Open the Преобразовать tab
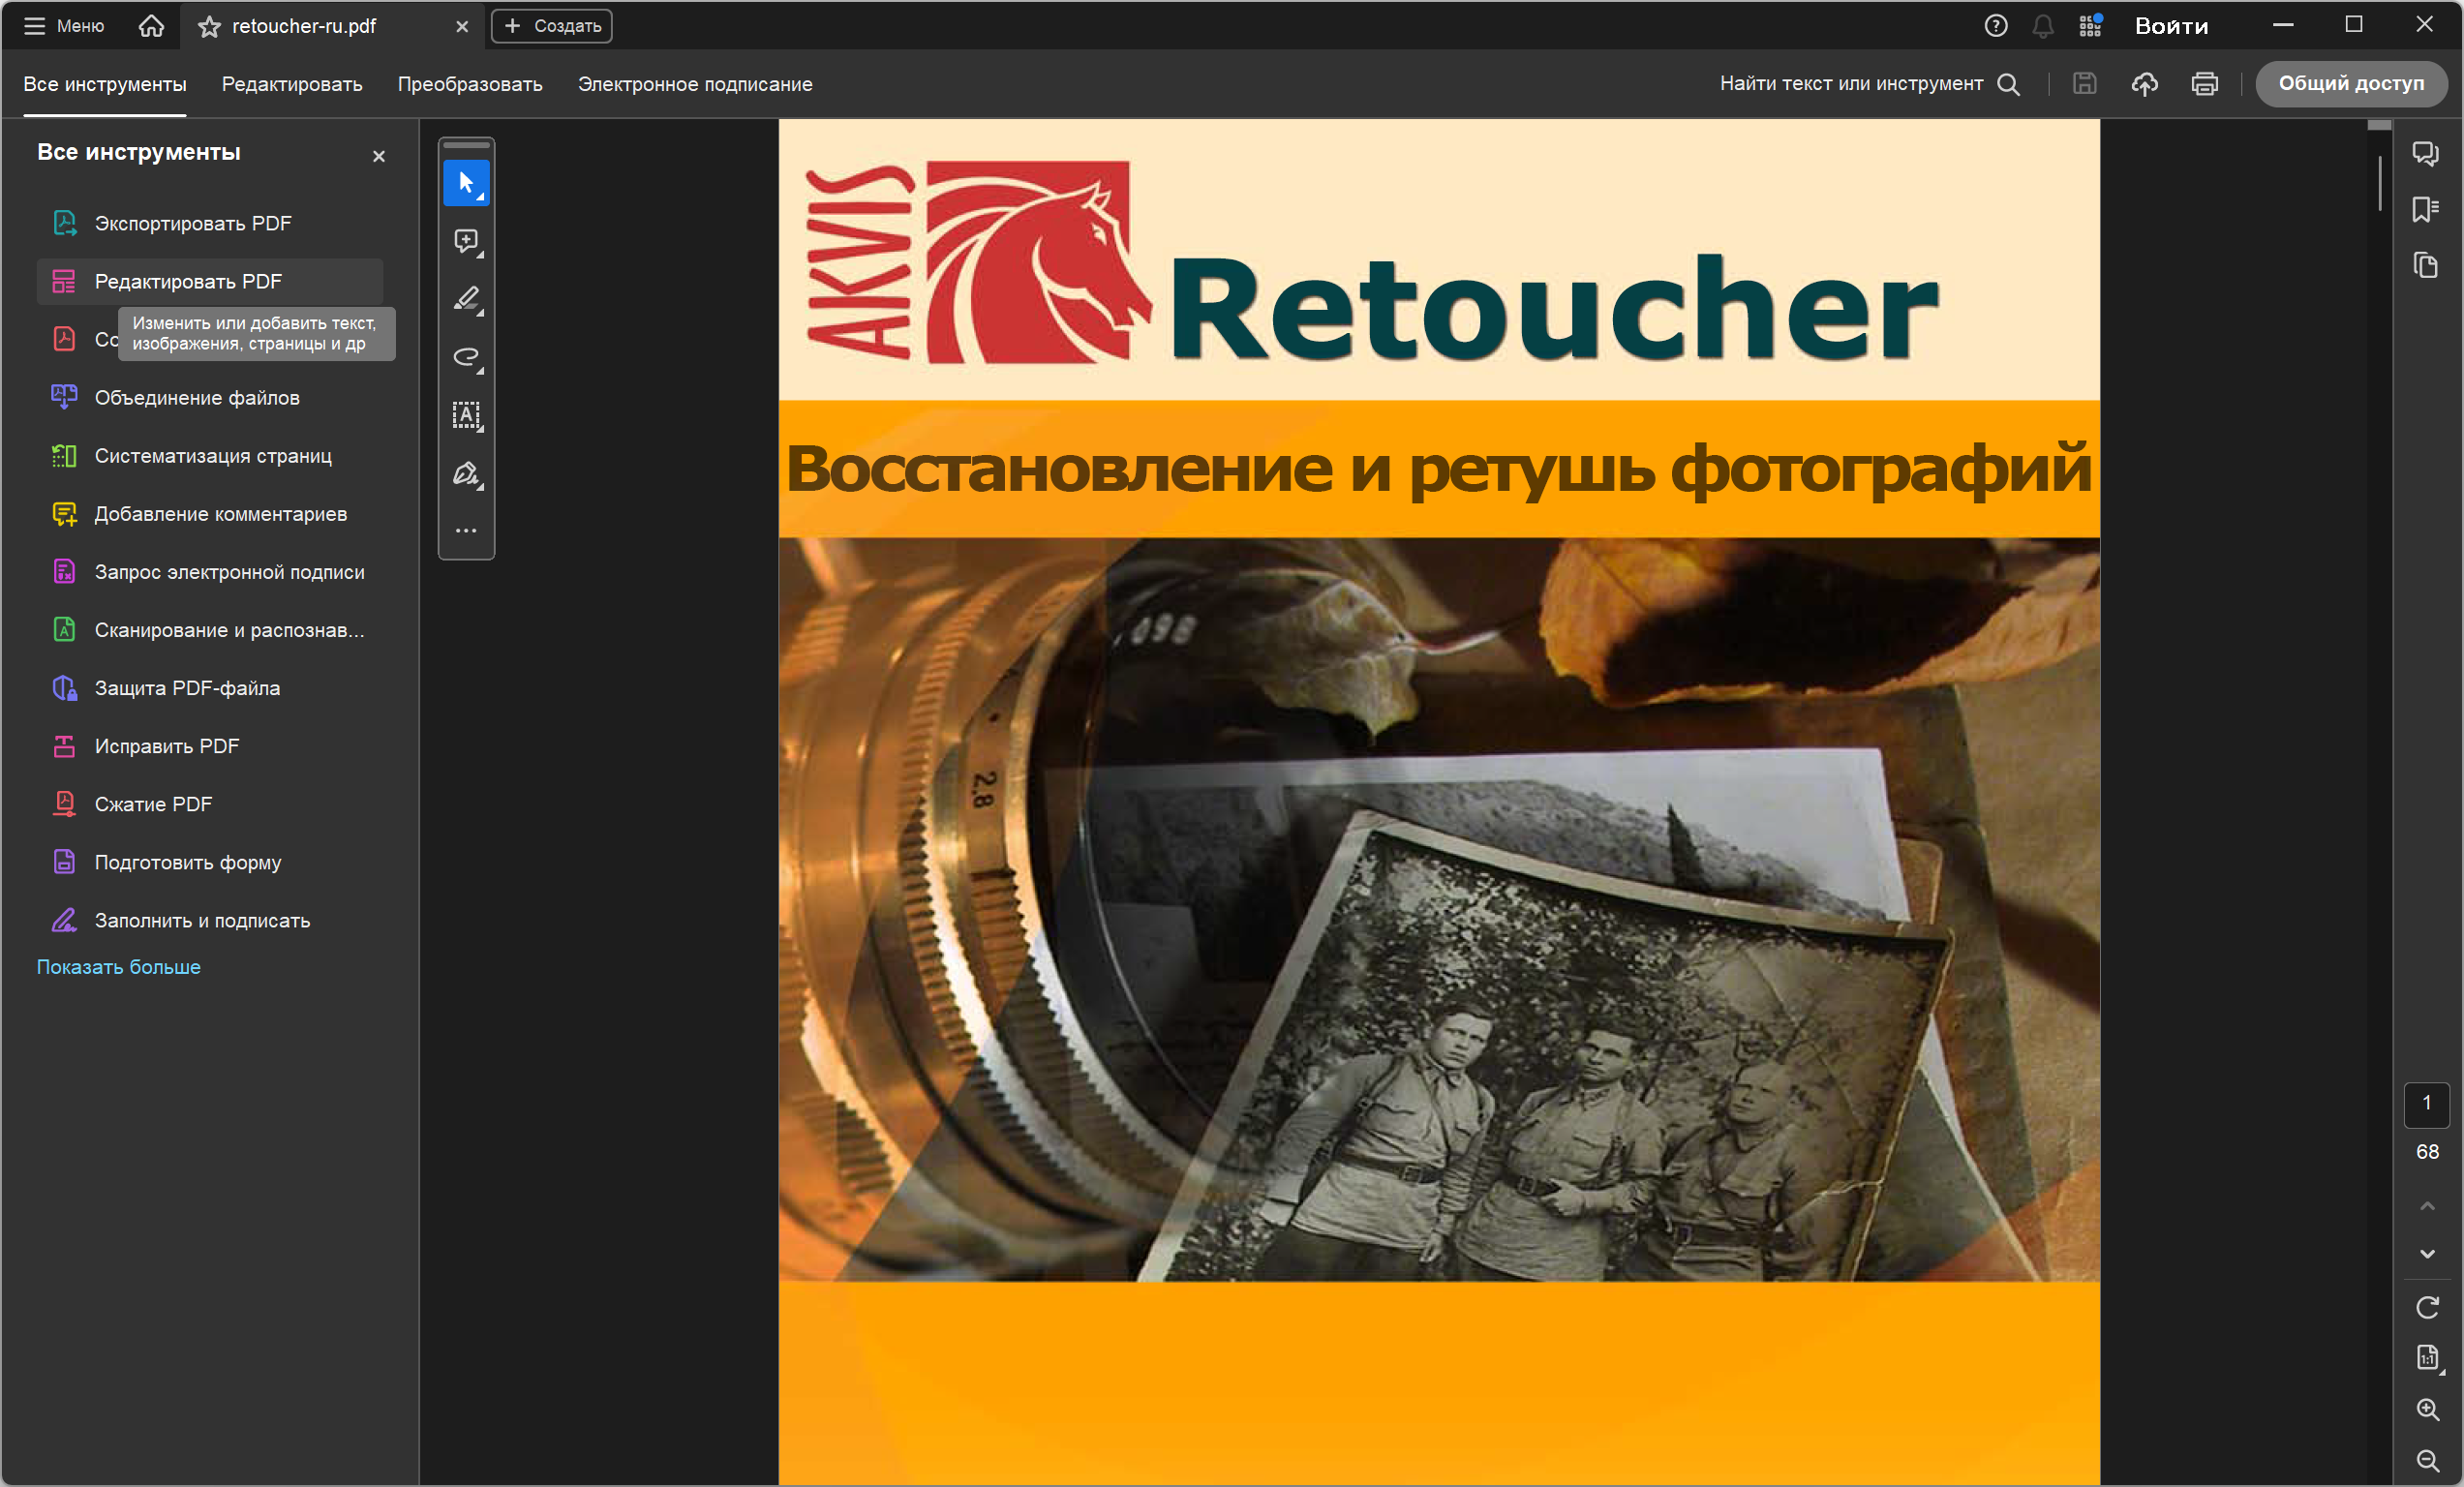Image resolution: width=2464 pixels, height=1487 pixels. [x=470, y=84]
